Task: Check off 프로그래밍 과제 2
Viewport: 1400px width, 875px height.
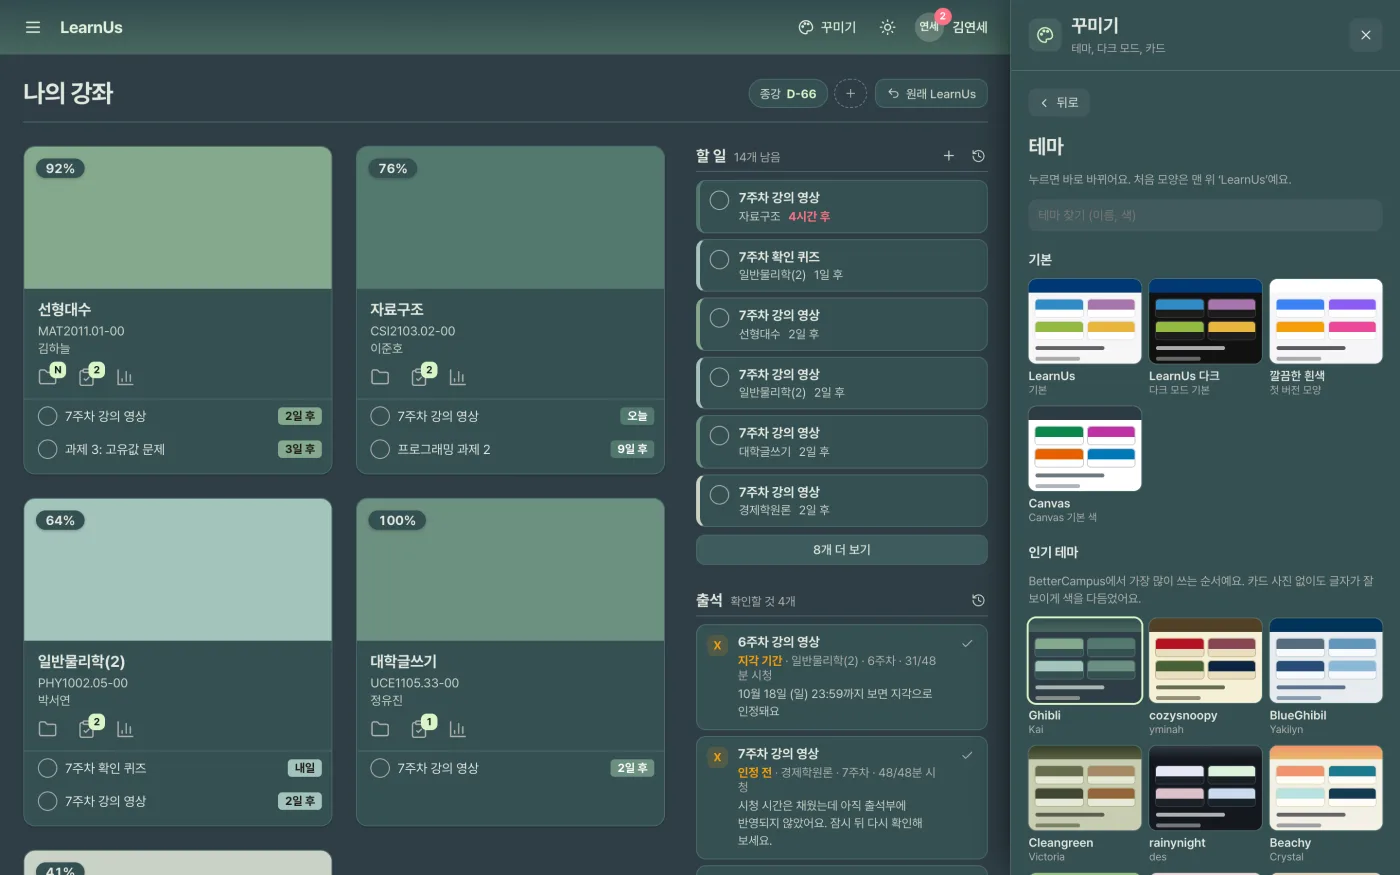Action: pyautogui.click(x=380, y=449)
